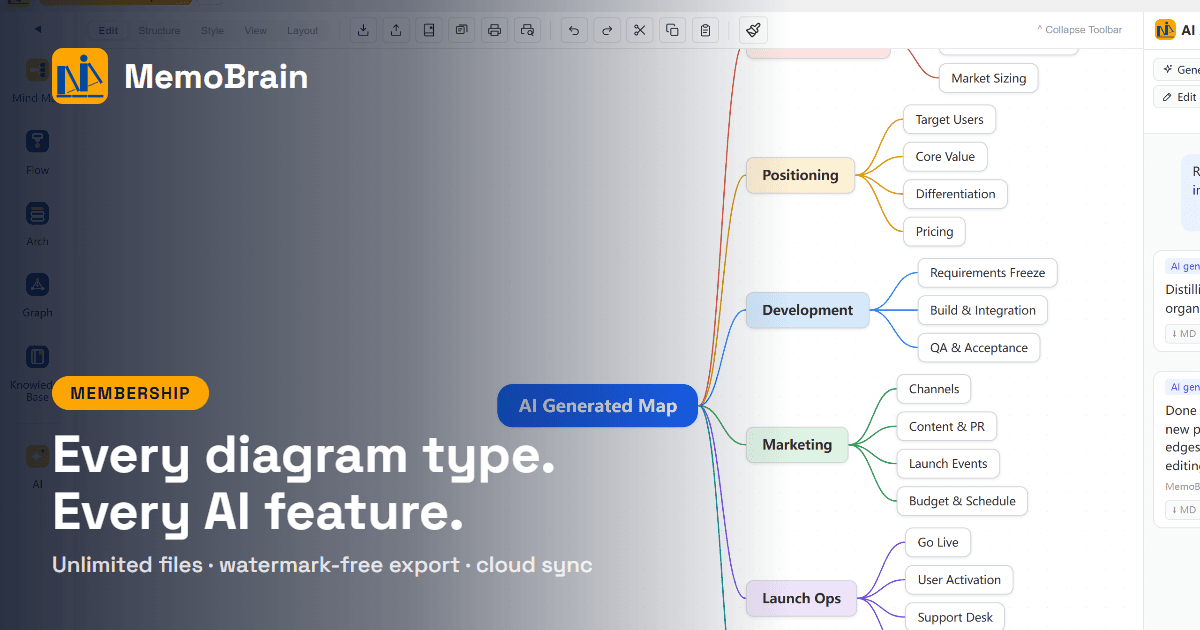Screen dimensions: 1200x630
Task: Download MD from the Done message card
Action: [1183, 510]
